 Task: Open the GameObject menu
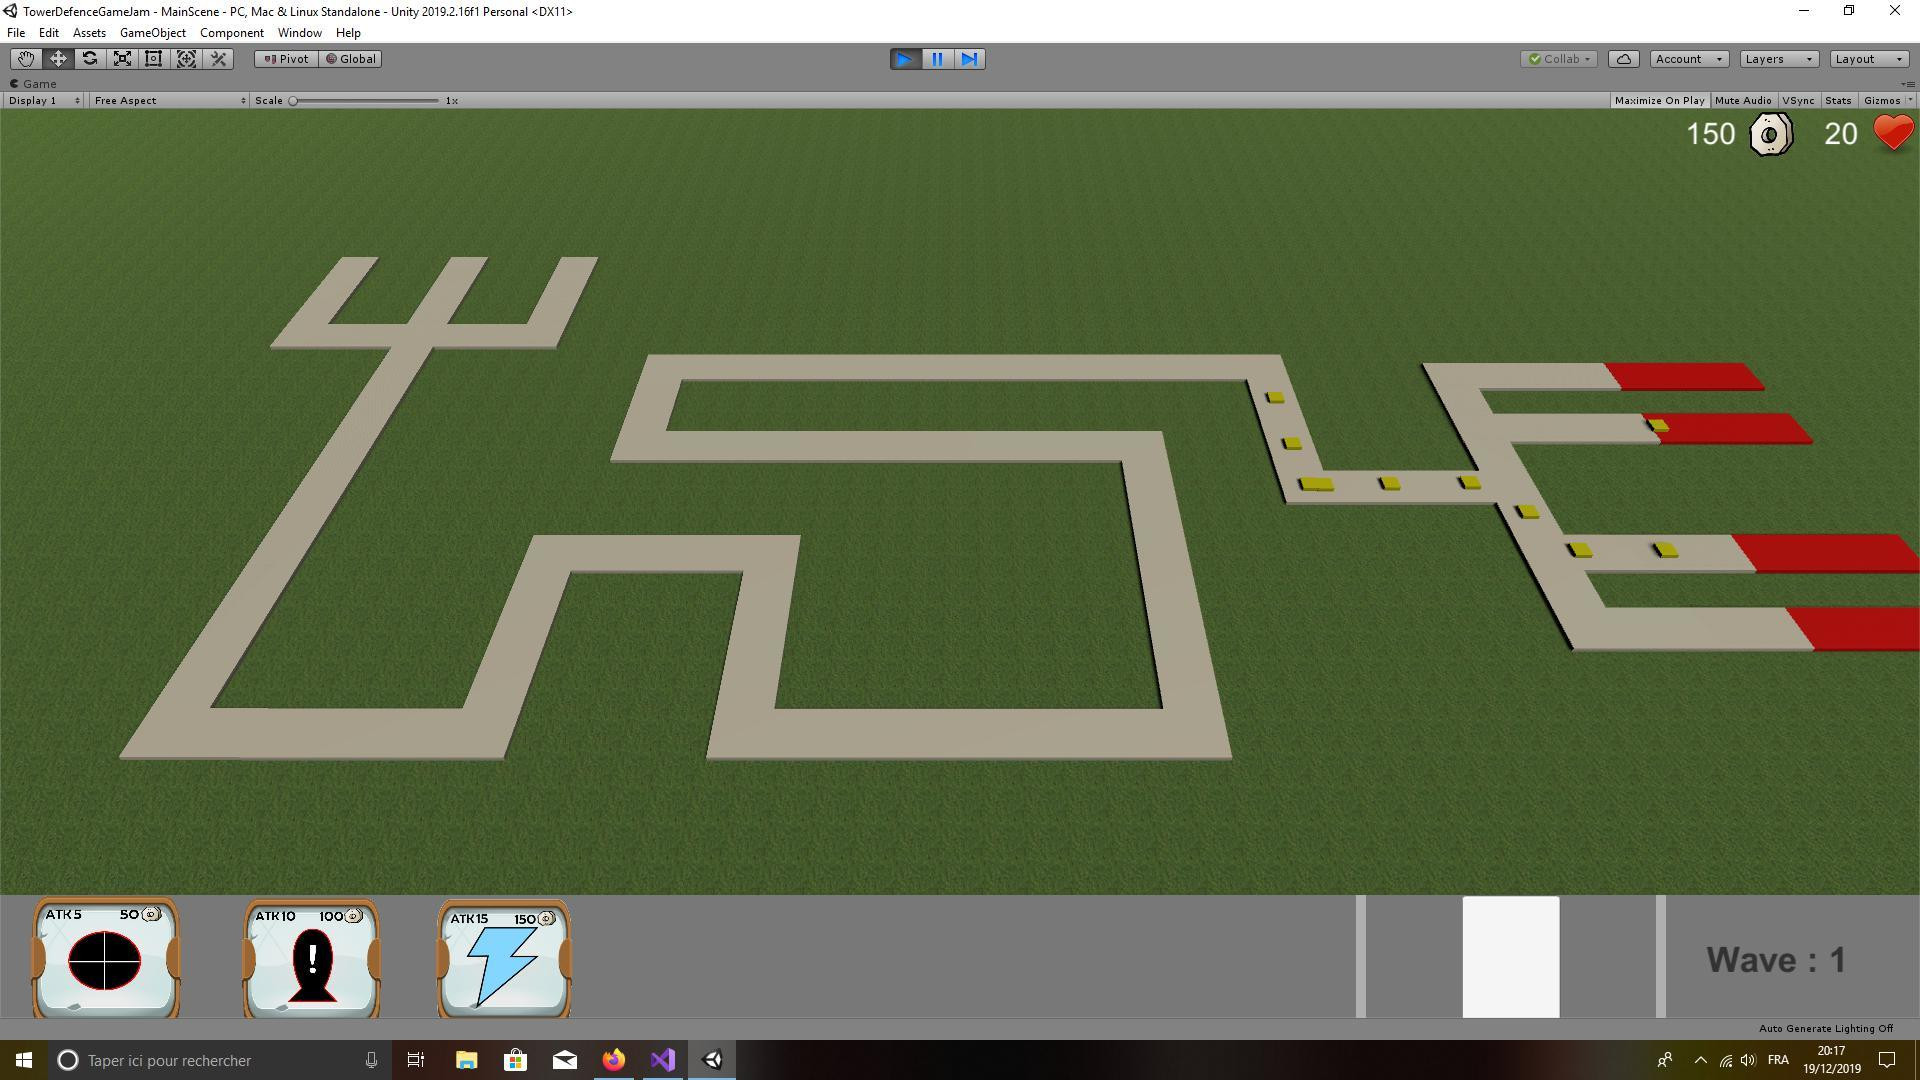(x=152, y=33)
